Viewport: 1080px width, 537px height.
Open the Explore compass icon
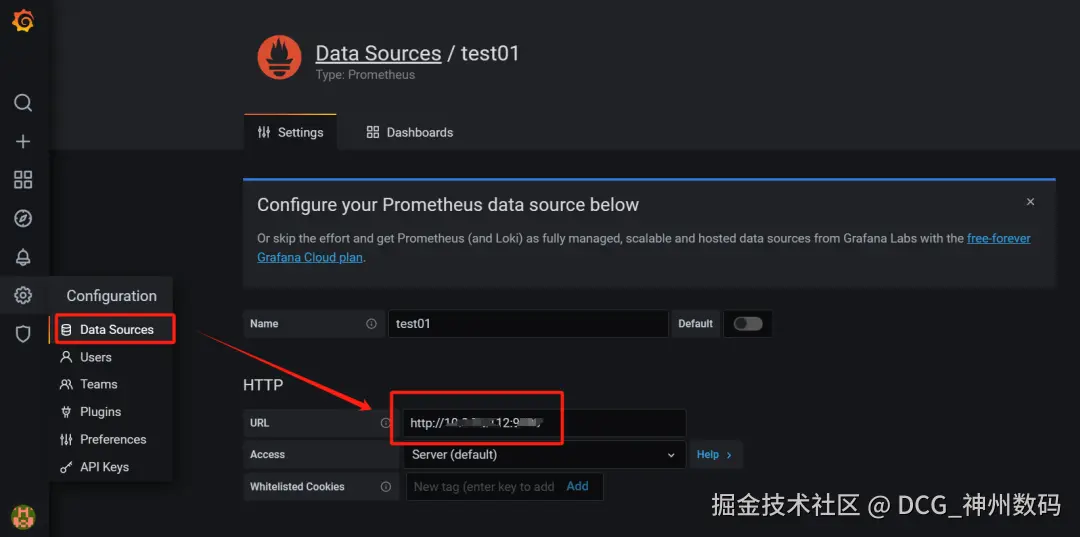pos(23,218)
